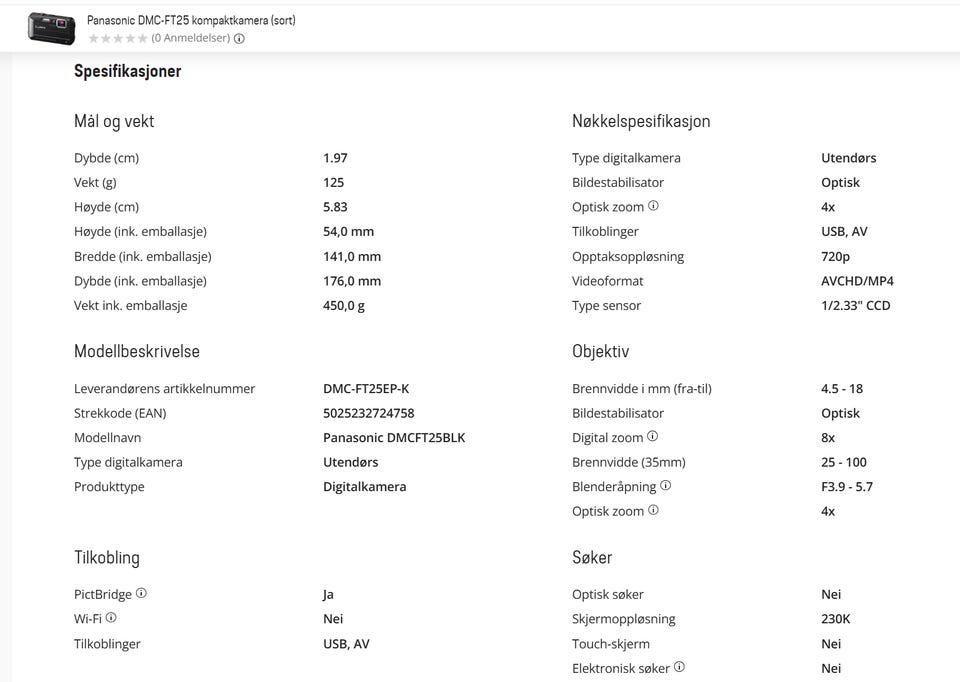Viewport: 960px width, 682px height.
Task: Click the Søker section heading
Action: [x=592, y=558]
